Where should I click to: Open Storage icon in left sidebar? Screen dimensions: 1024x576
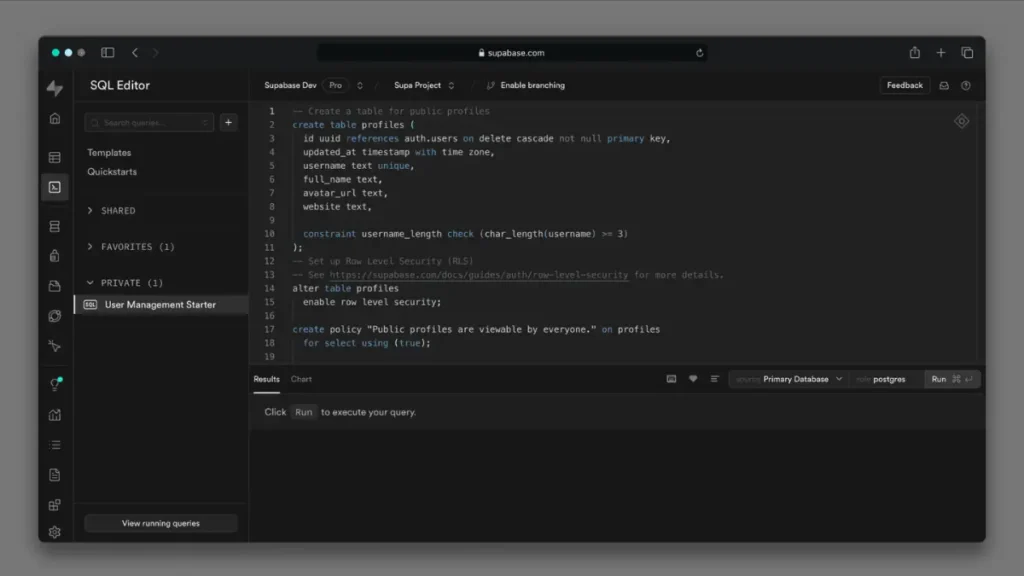pos(55,286)
